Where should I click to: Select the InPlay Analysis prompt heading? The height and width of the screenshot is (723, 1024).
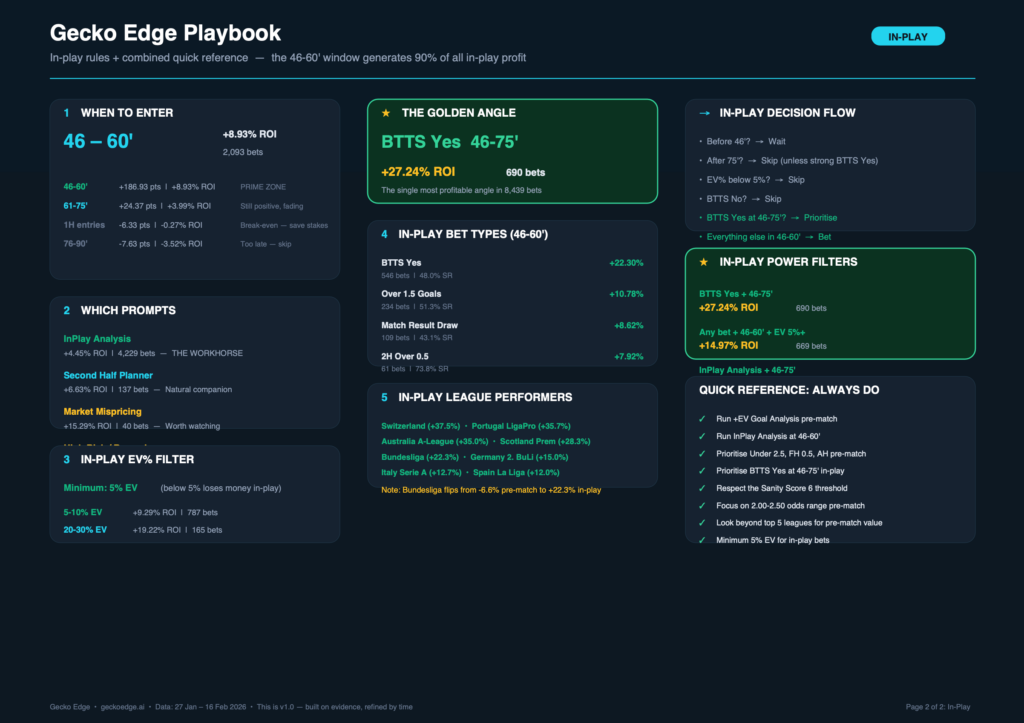(97, 339)
